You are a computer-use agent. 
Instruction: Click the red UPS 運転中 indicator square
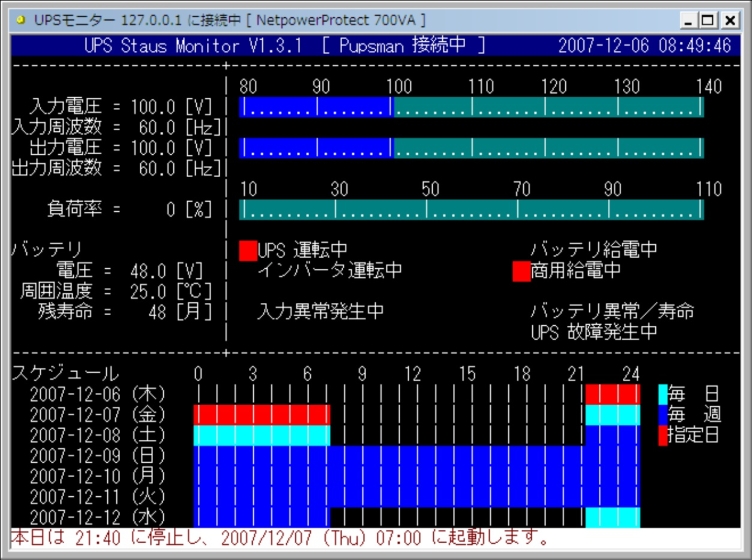point(248,250)
